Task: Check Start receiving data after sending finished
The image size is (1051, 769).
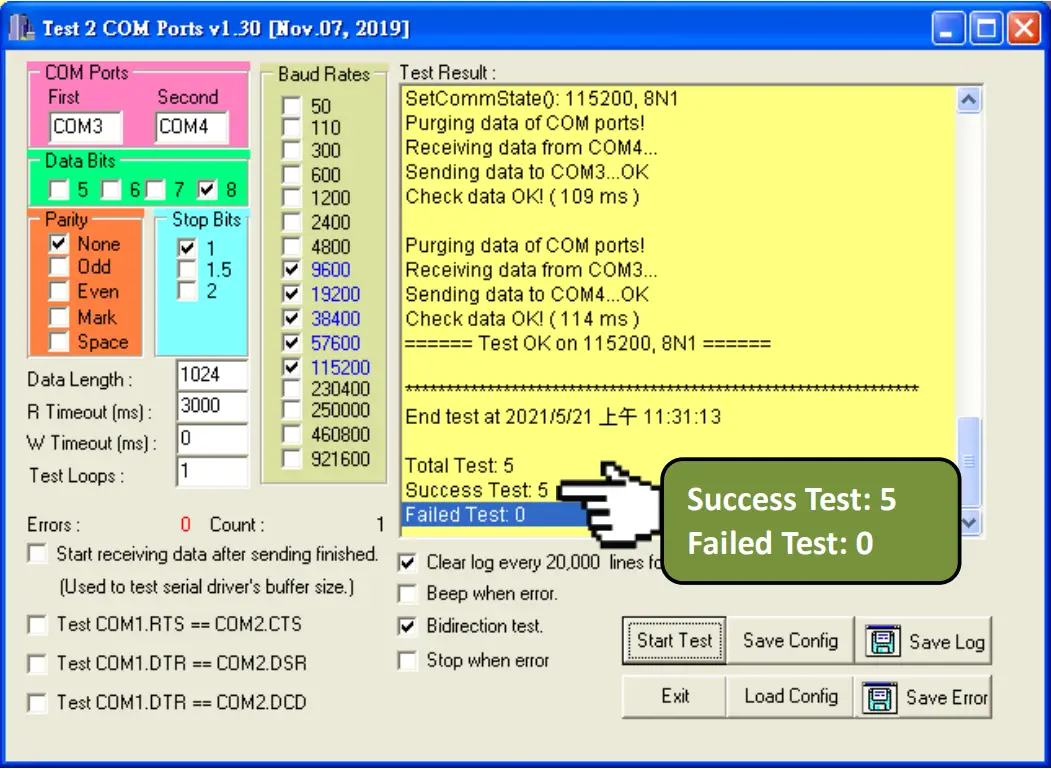Action: 37,553
